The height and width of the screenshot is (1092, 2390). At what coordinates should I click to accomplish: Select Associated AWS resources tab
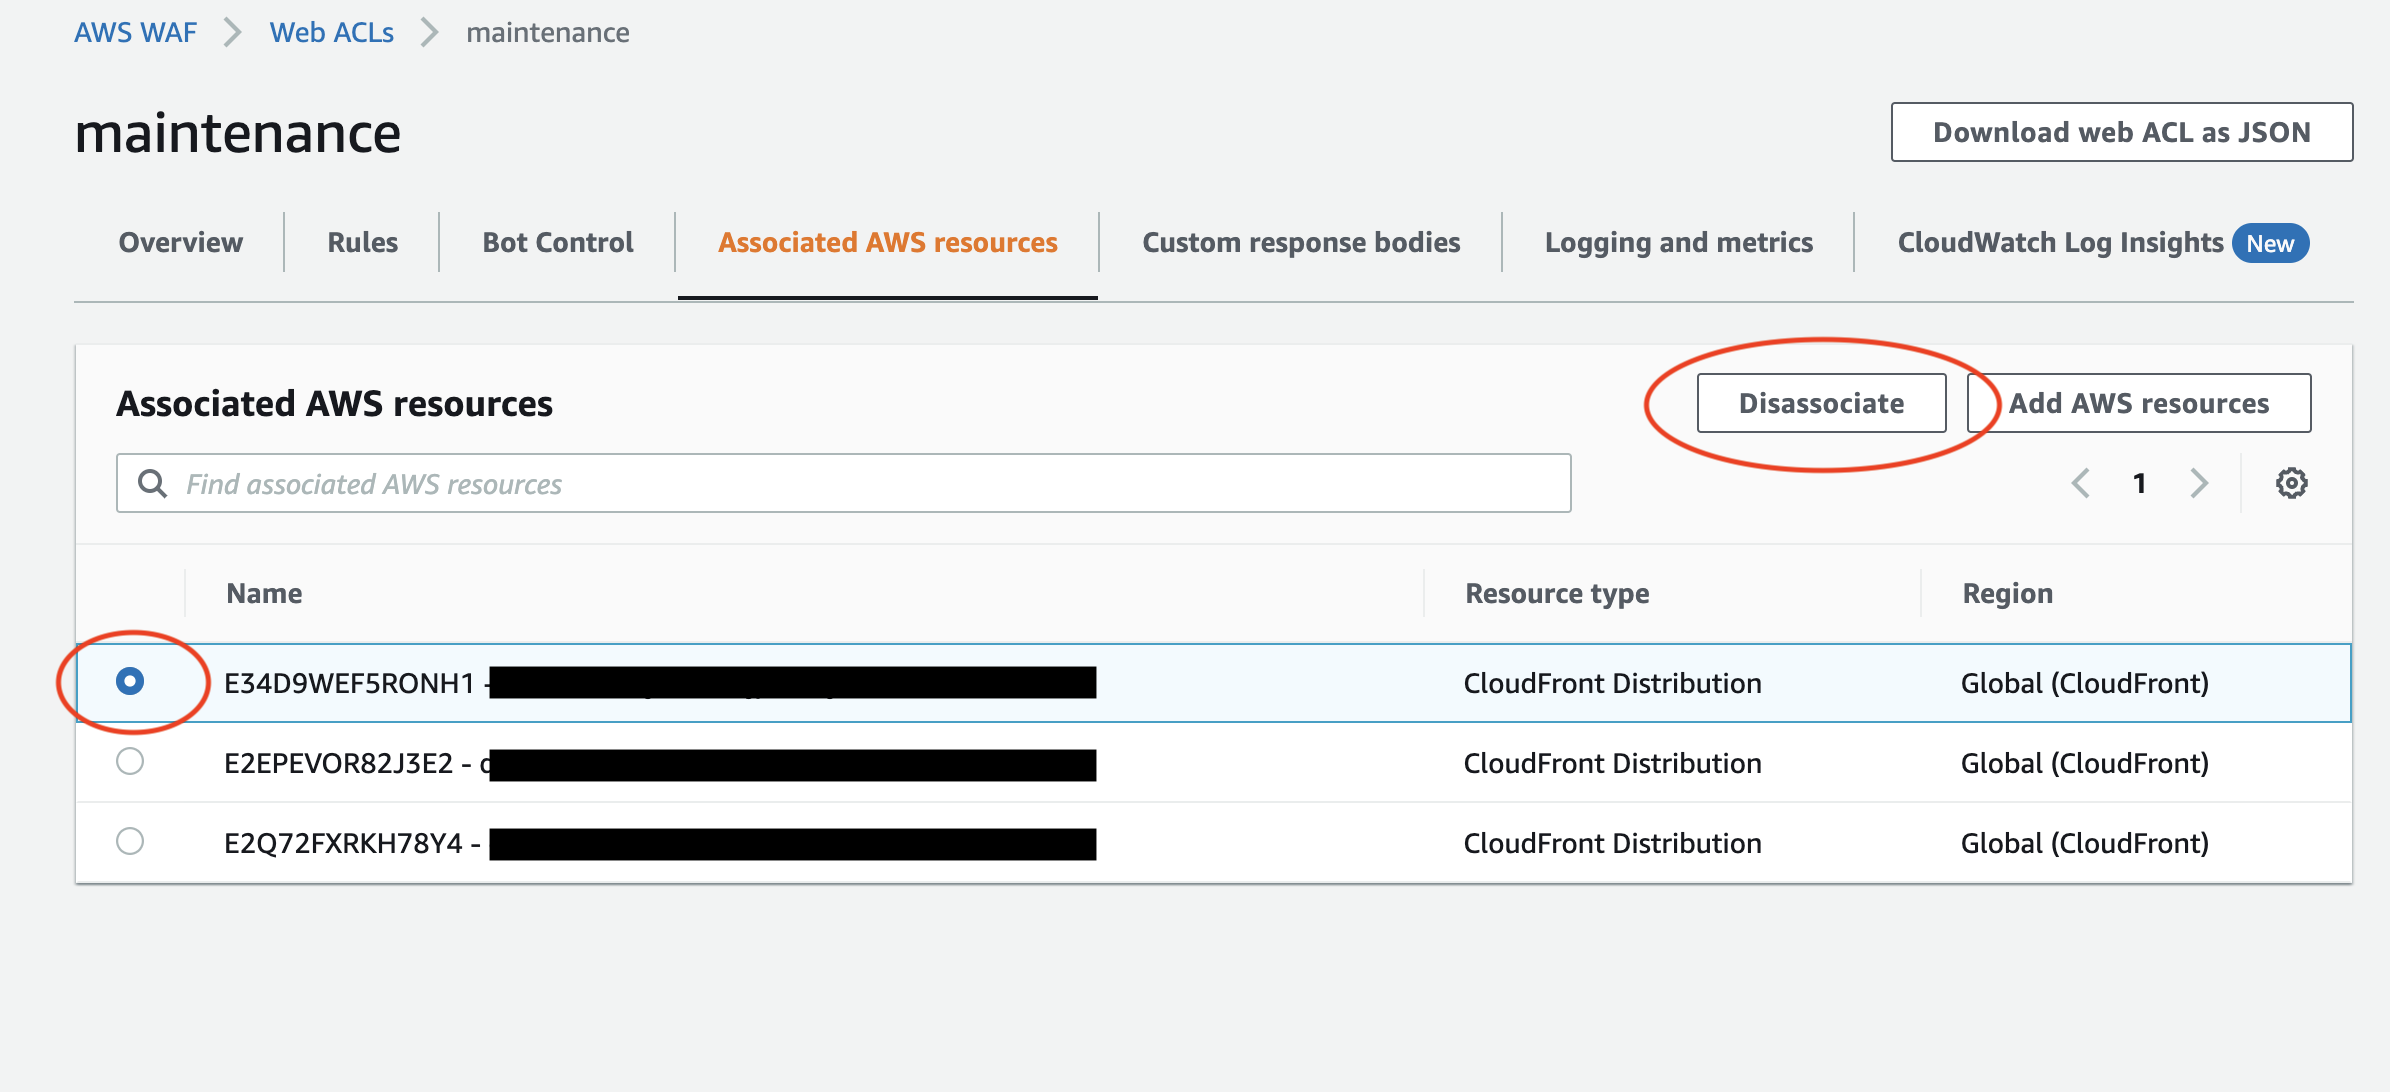[x=888, y=243]
